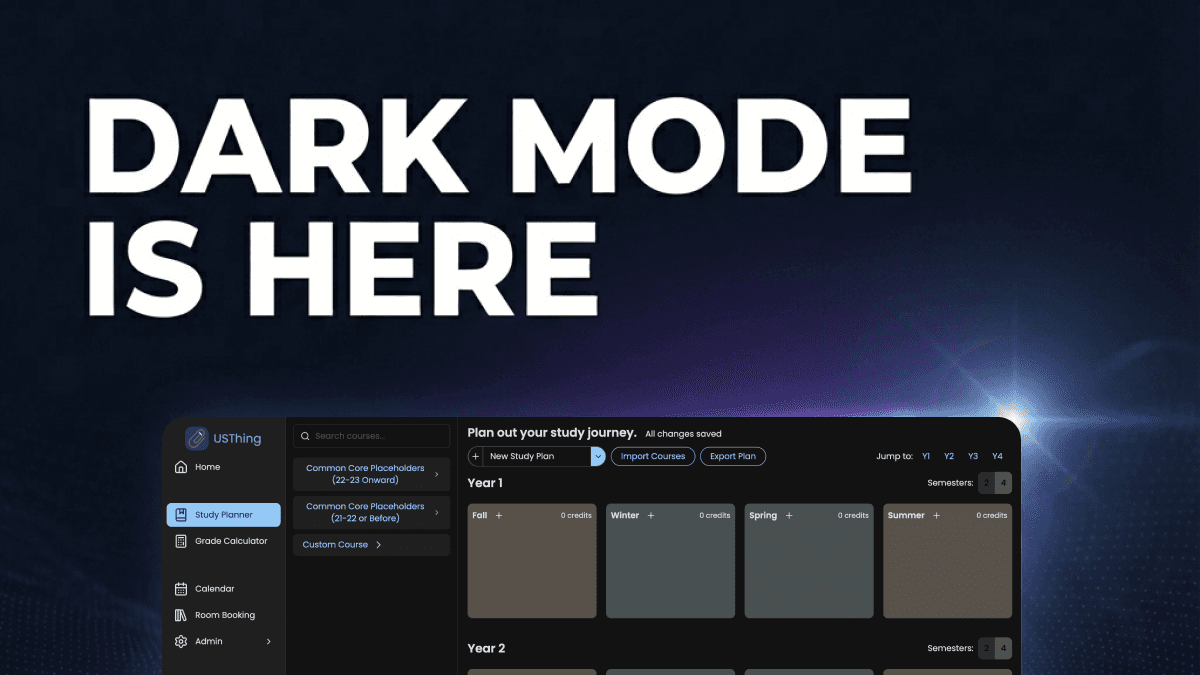Set Year 2 semesters to 2
Viewport: 1200px width, 675px height.
coord(986,648)
